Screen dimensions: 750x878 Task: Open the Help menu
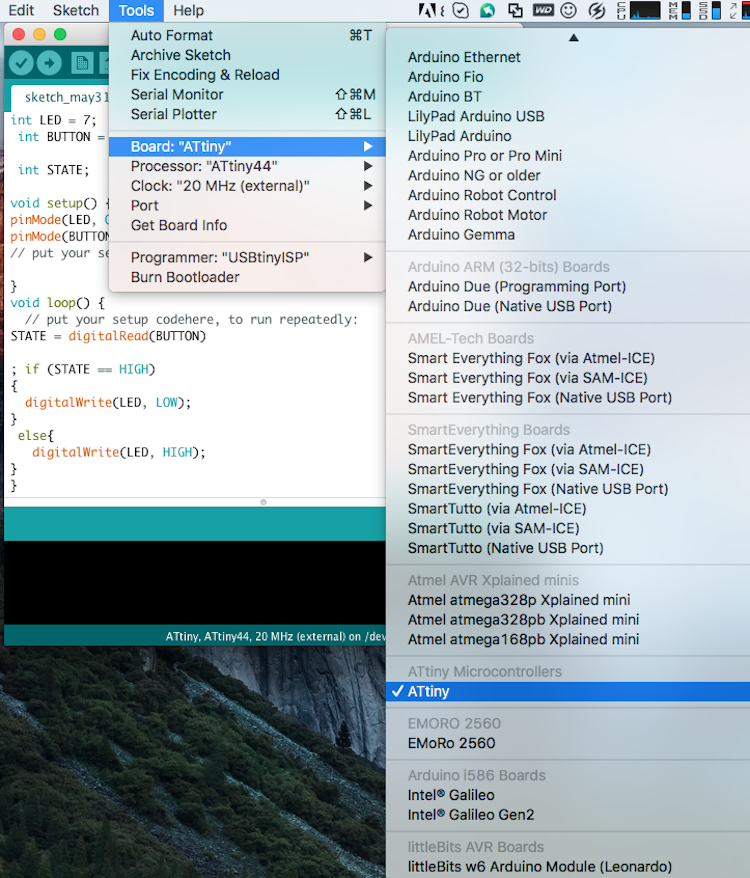coord(188,10)
